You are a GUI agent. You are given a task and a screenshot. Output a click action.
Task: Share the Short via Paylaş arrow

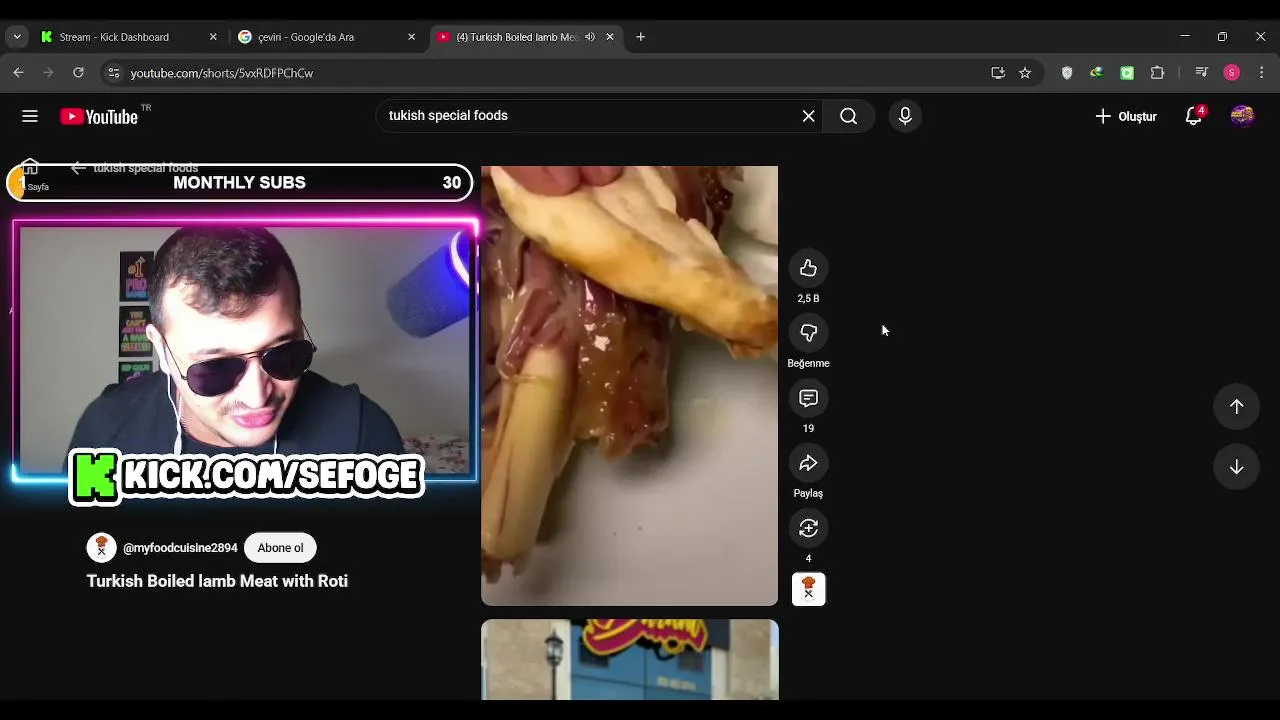click(x=808, y=463)
